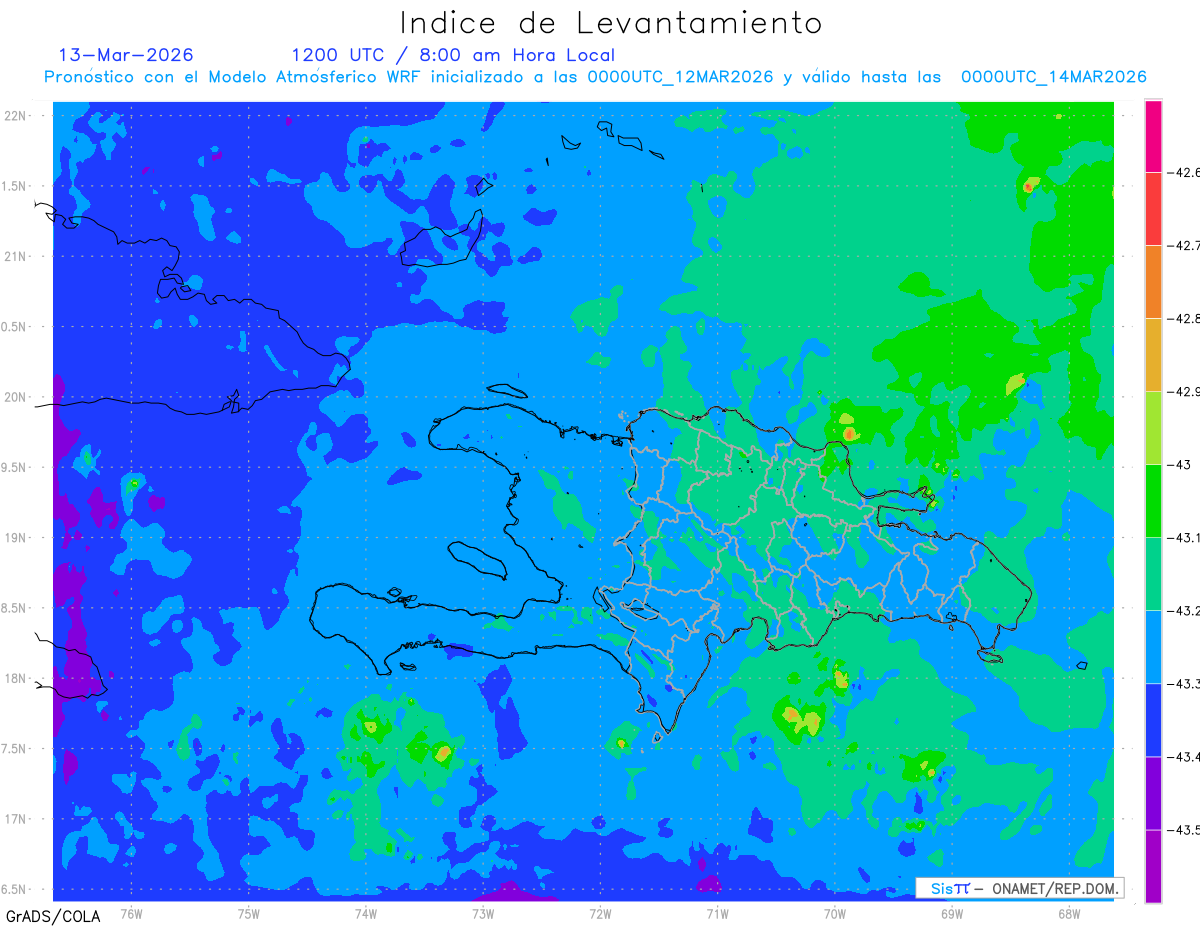Select the bright green swatch between -43 and -43.1
The width and height of the screenshot is (1200, 927).
click(x=1153, y=501)
